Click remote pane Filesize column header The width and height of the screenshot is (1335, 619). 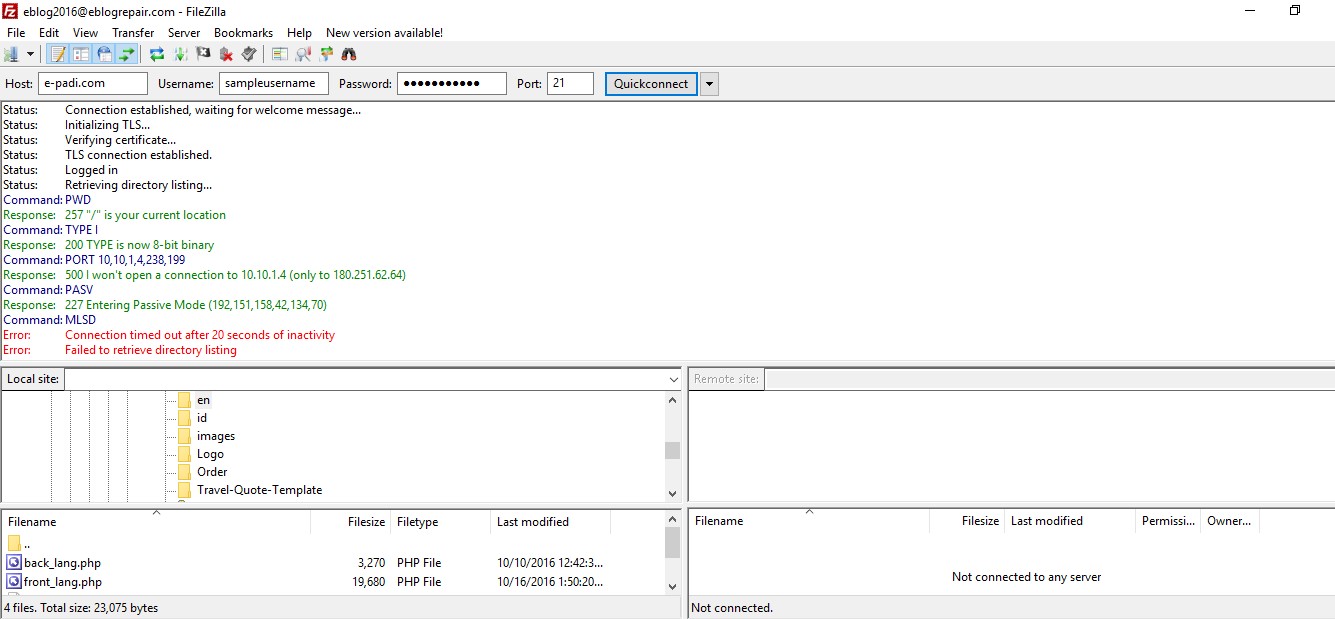(x=967, y=521)
